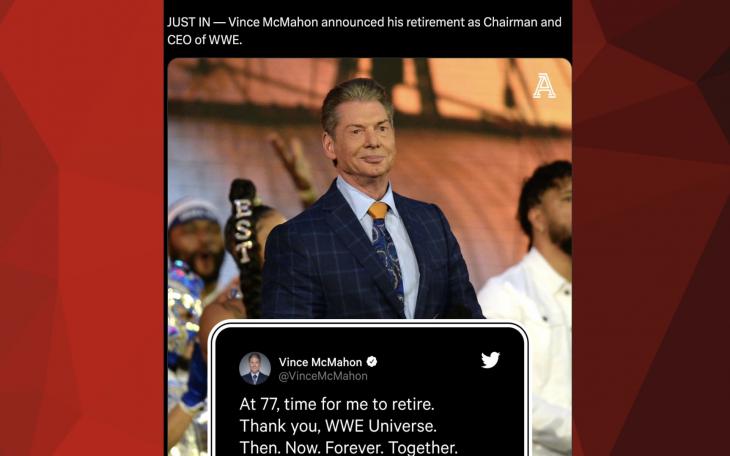This screenshot has width=730, height=456.
Task: Click the orange tie knot
Action: click(379, 211)
